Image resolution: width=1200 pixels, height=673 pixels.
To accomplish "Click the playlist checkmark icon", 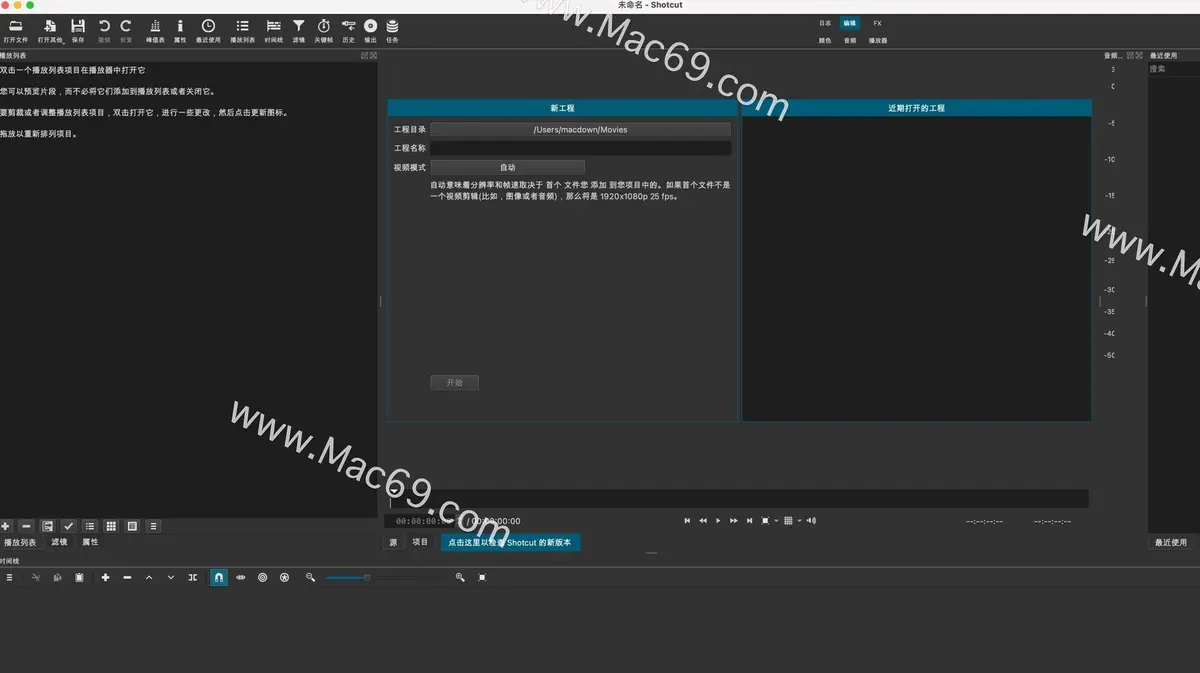I will (x=68, y=526).
